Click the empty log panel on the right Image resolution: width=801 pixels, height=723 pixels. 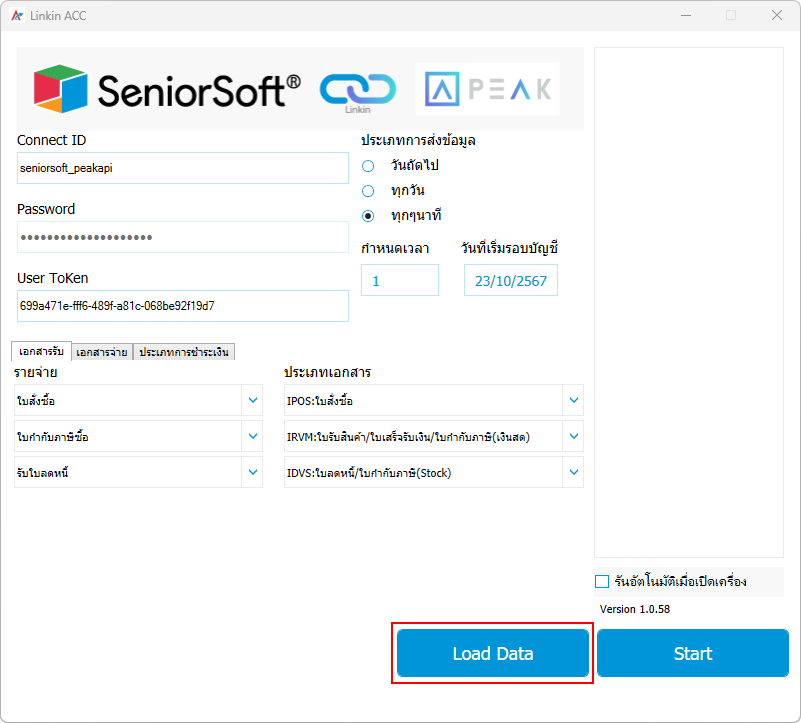click(689, 302)
